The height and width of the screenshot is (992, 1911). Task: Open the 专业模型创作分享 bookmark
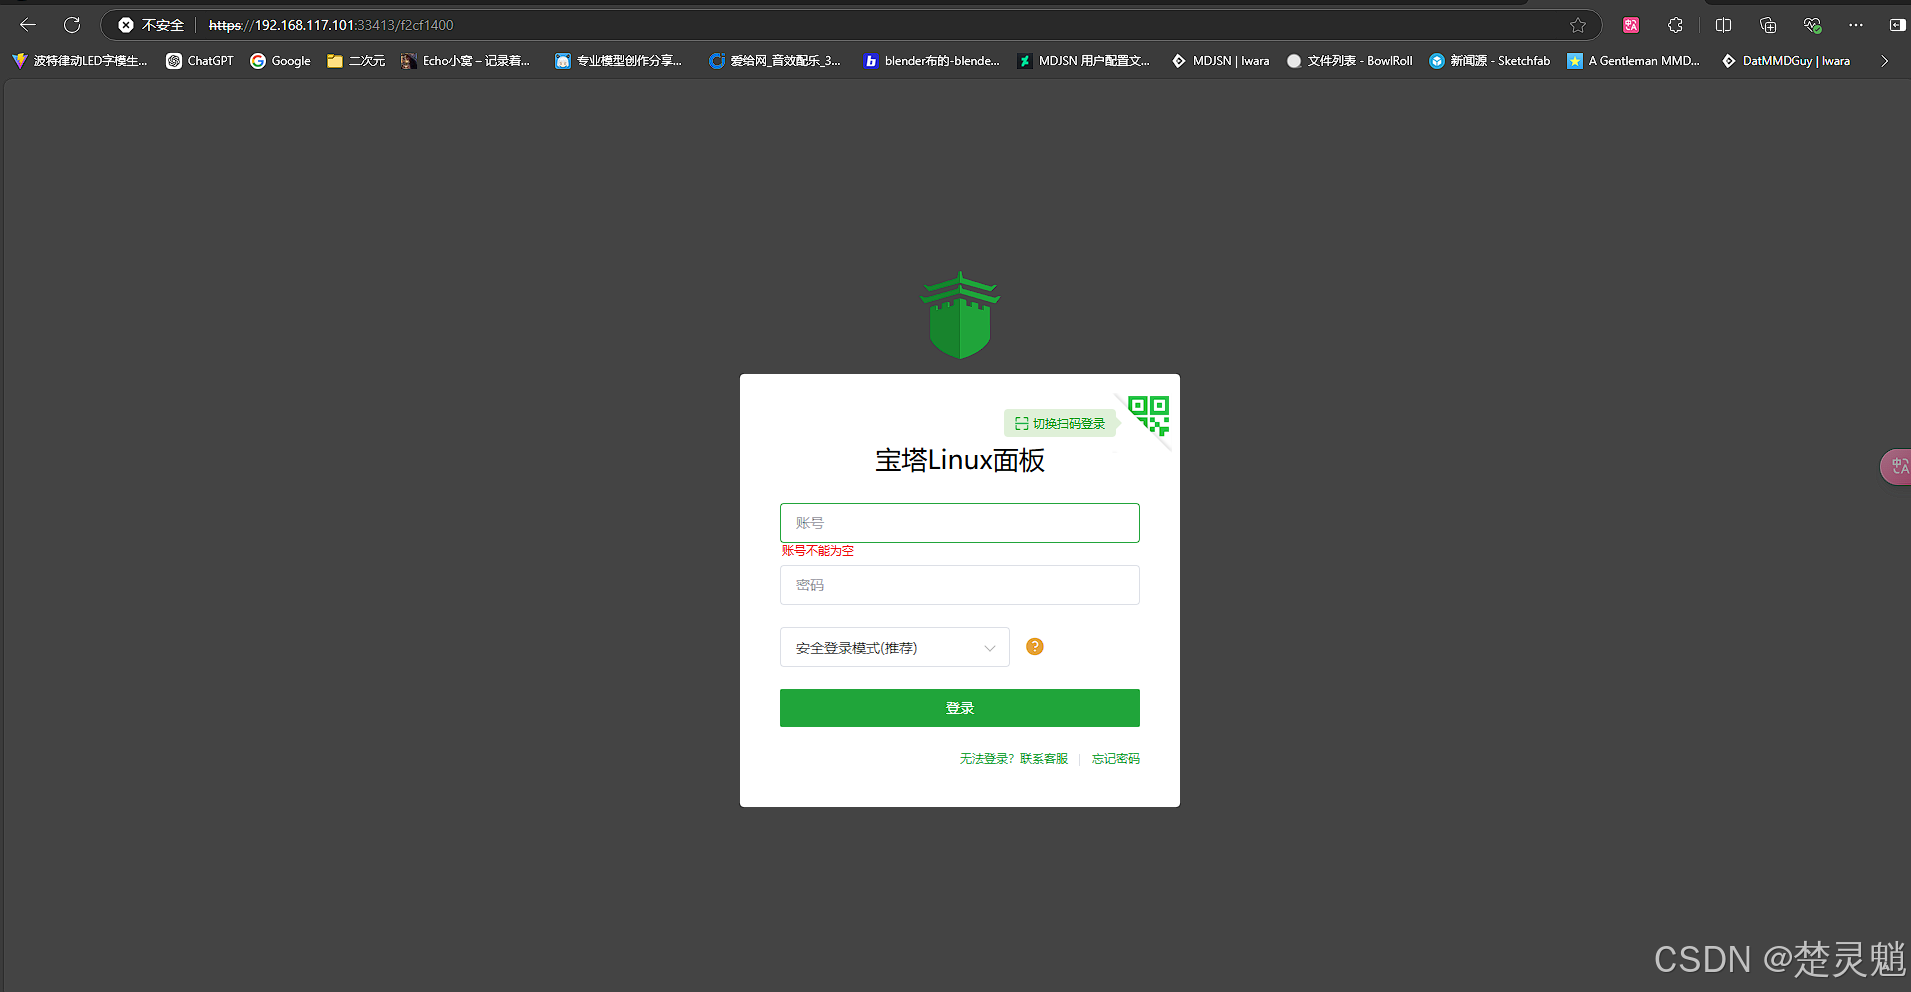(x=618, y=61)
